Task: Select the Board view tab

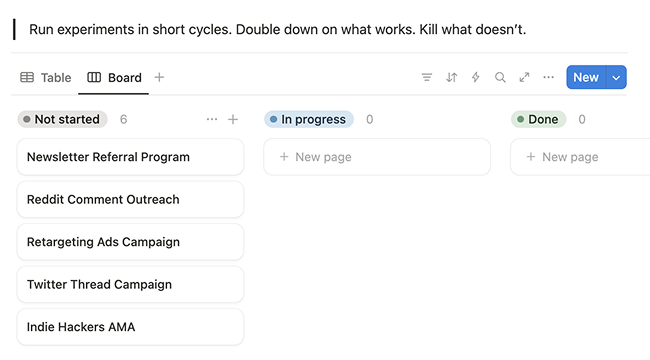Action: [x=114, y=78]
